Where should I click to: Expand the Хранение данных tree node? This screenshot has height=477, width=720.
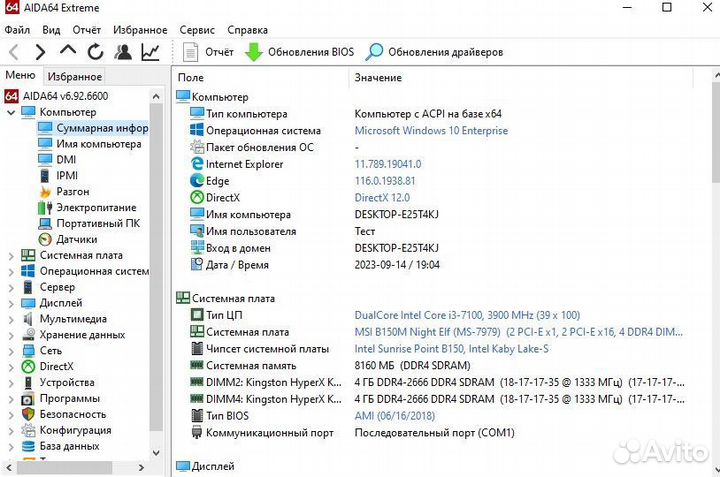(x=11, y=335)
